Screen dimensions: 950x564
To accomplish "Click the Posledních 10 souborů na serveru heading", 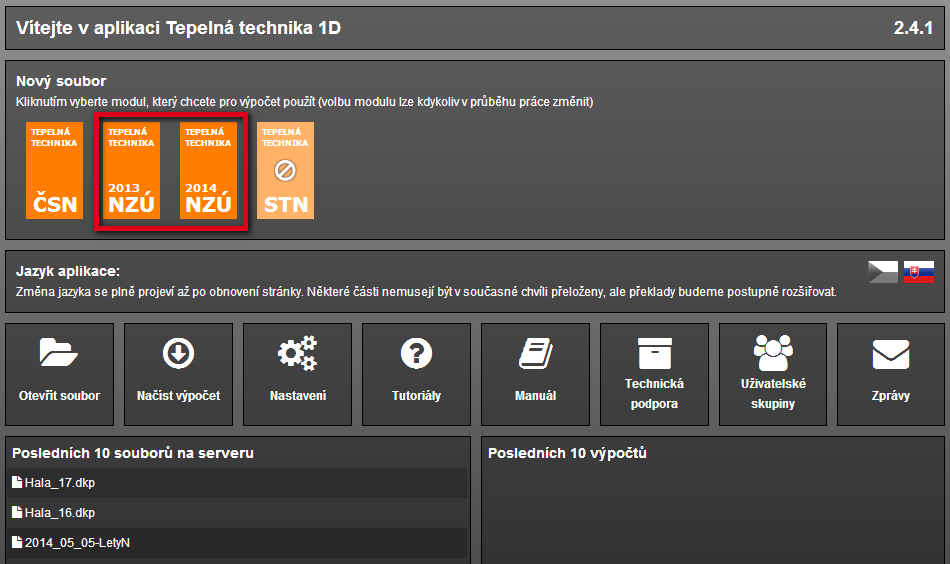I will (133, 453).
